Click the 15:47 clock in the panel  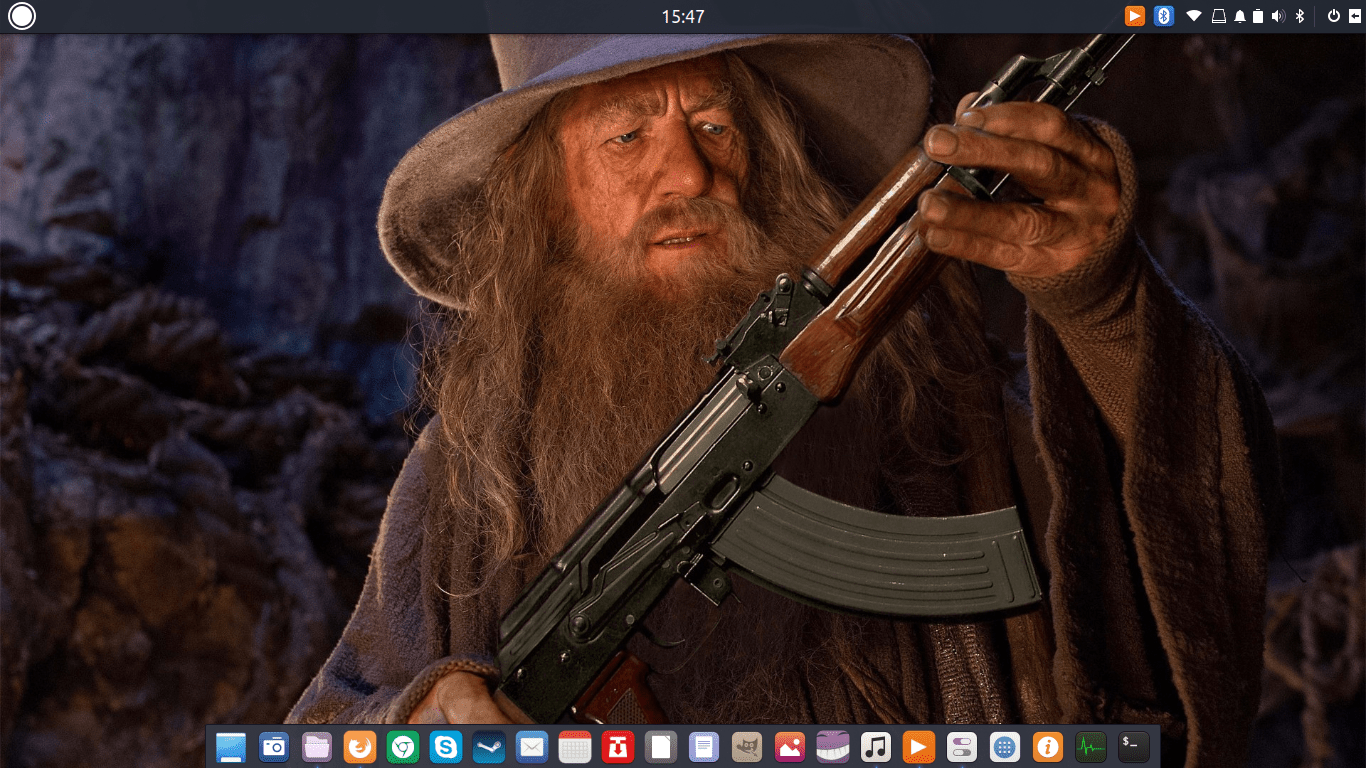tap(683, 16)
